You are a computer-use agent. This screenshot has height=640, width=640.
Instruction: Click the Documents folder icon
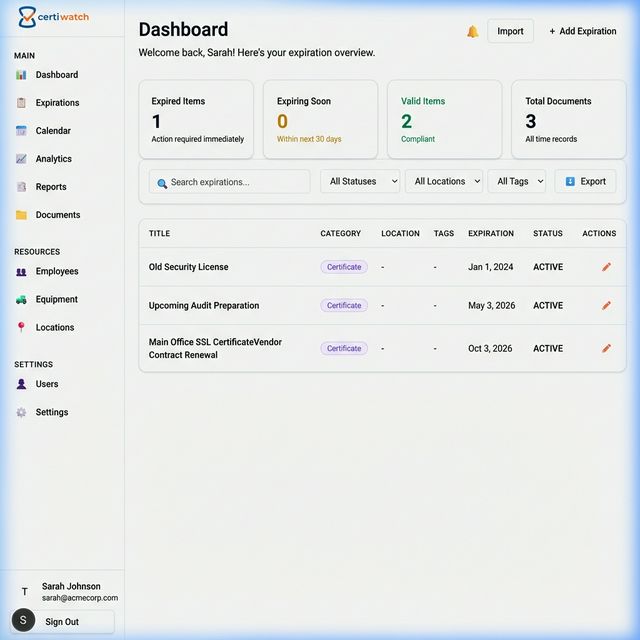[x=21, y=215]
